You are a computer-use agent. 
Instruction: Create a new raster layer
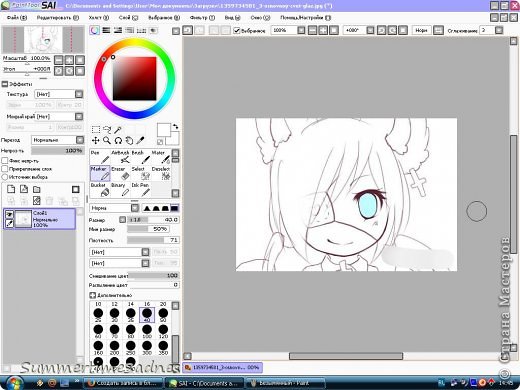coord(11,189)
